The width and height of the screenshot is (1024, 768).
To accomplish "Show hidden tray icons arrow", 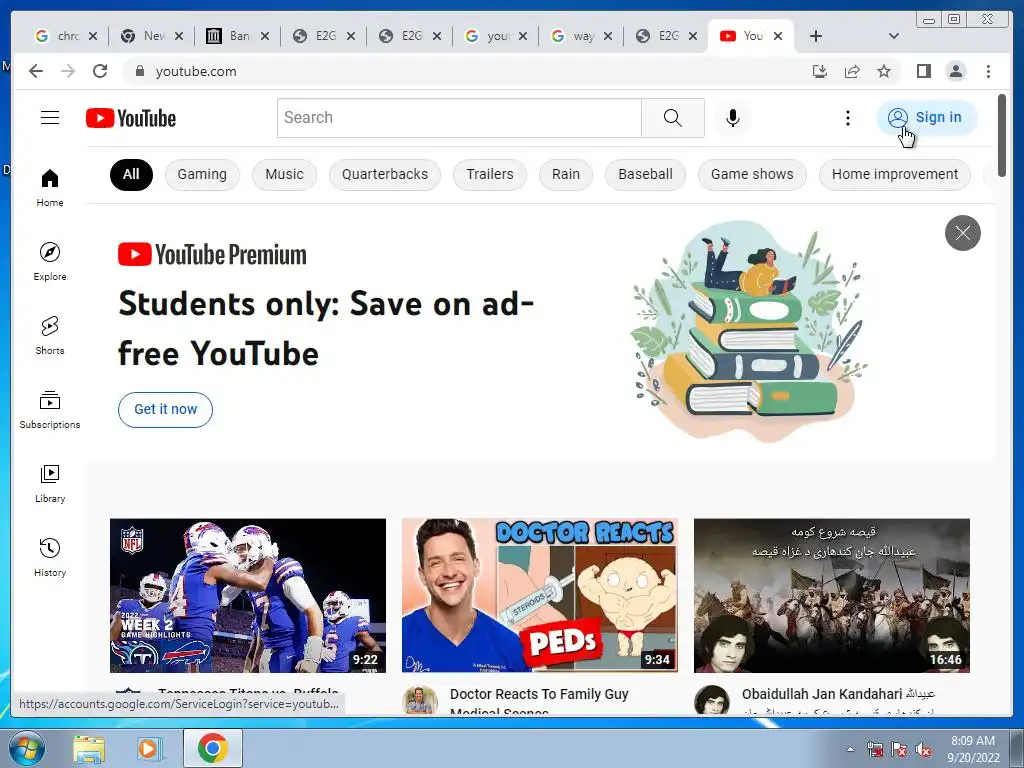I will pos(850,749).
